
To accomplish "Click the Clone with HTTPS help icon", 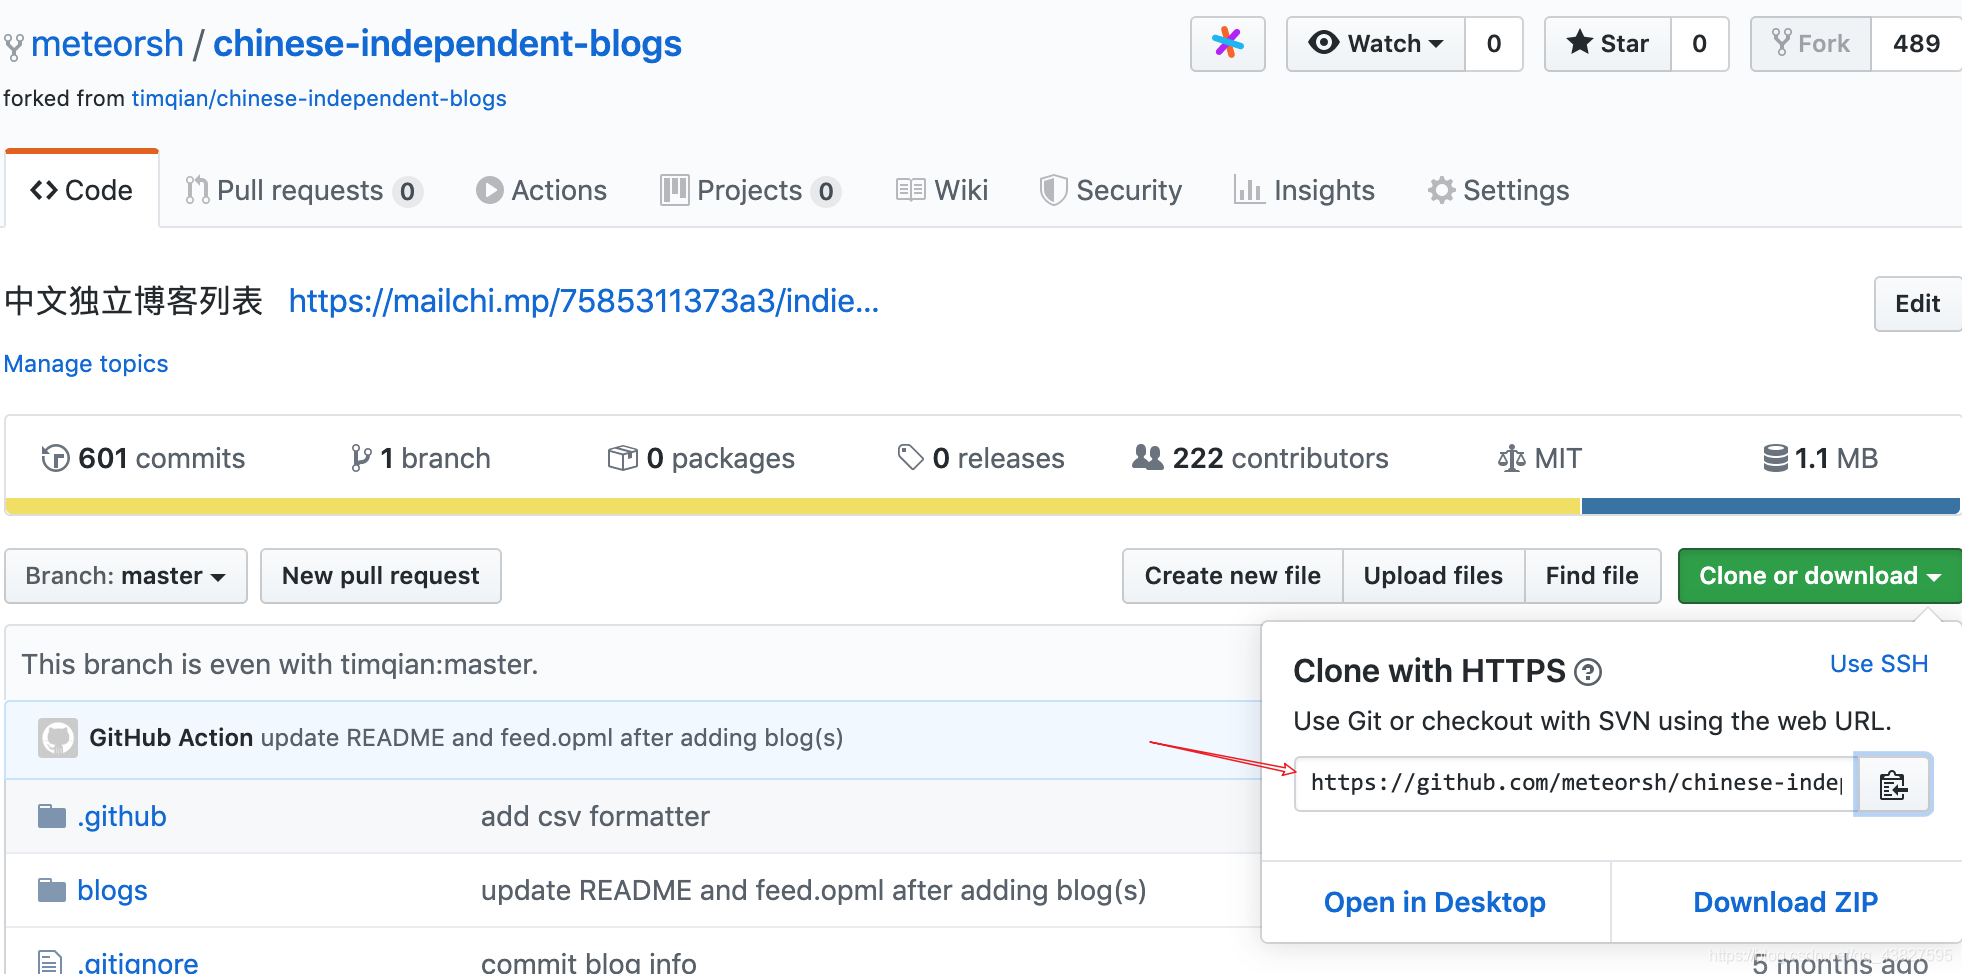I will (1588, 672).
